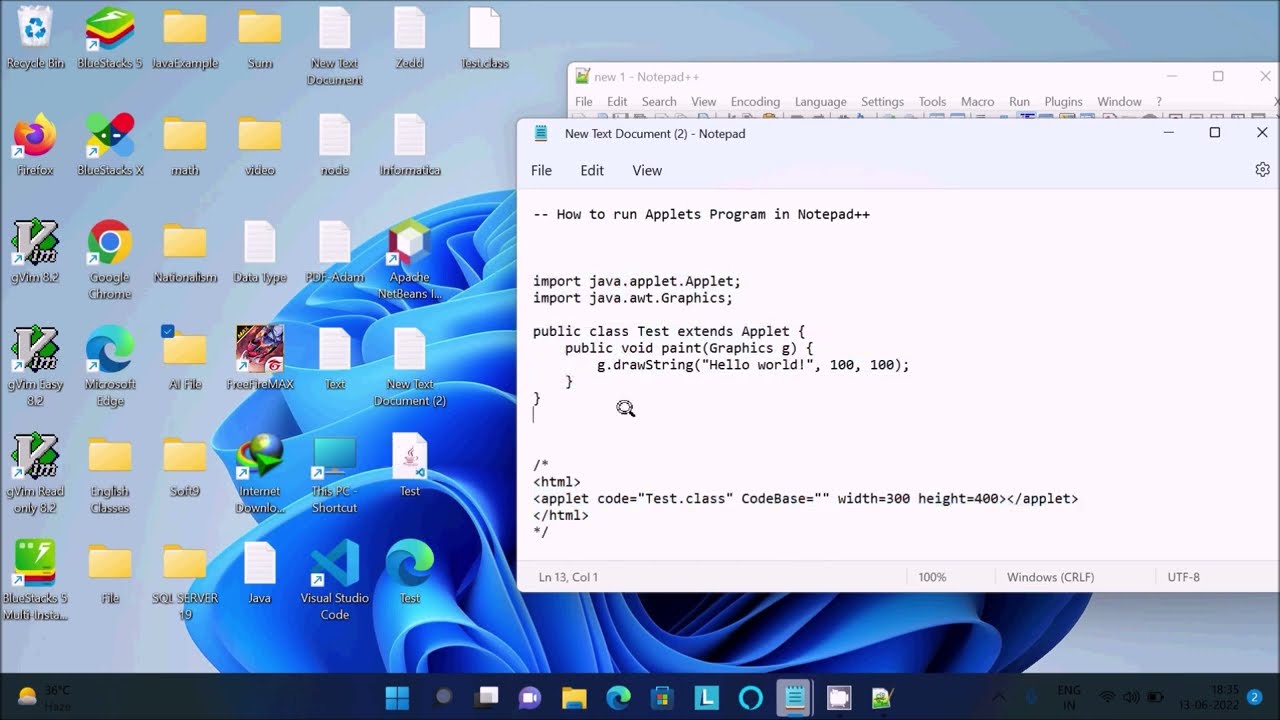The height and width of the screenshot is (720, 1280).
Task: Select the video folder on desktop
Action: 260,145
